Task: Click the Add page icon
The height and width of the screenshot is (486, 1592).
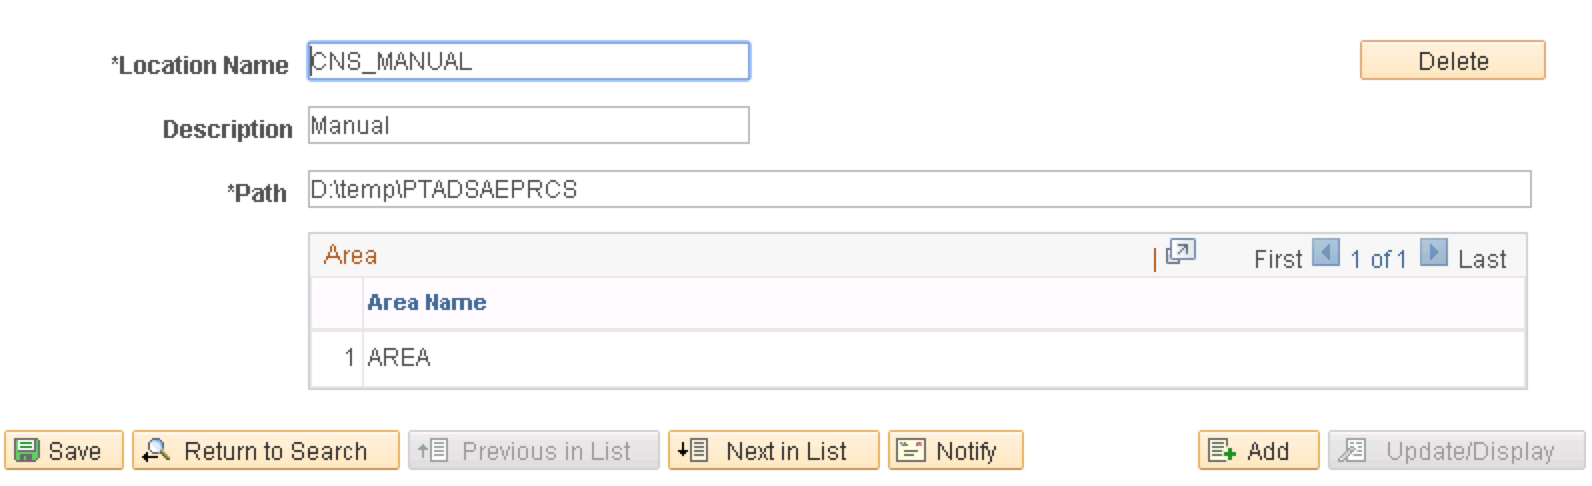Action: 1222,451
